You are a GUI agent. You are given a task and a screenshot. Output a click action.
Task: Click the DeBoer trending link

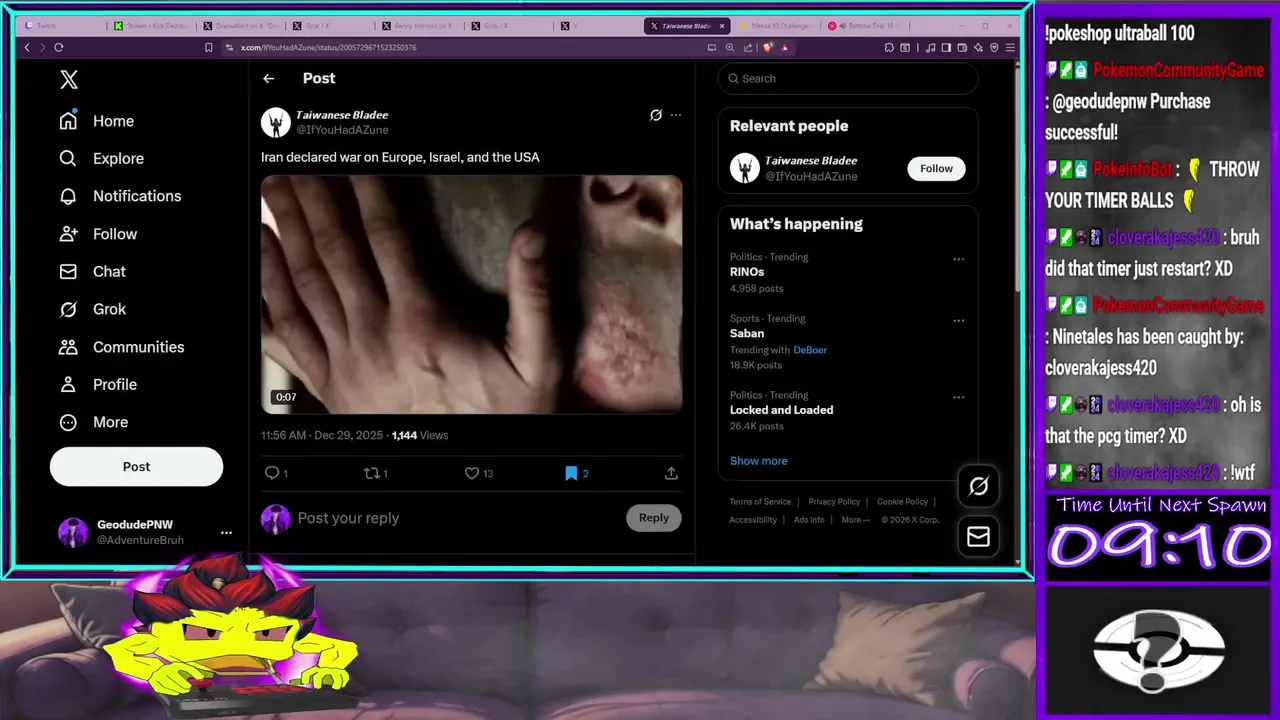point(810,350)
